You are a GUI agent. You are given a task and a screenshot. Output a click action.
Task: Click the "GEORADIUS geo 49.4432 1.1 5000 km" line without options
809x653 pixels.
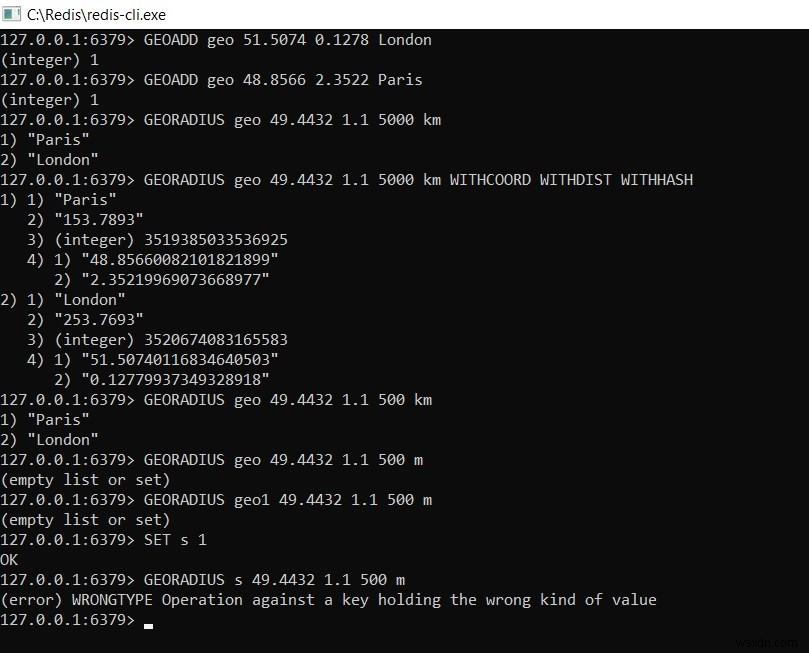[x=220, y=120]
